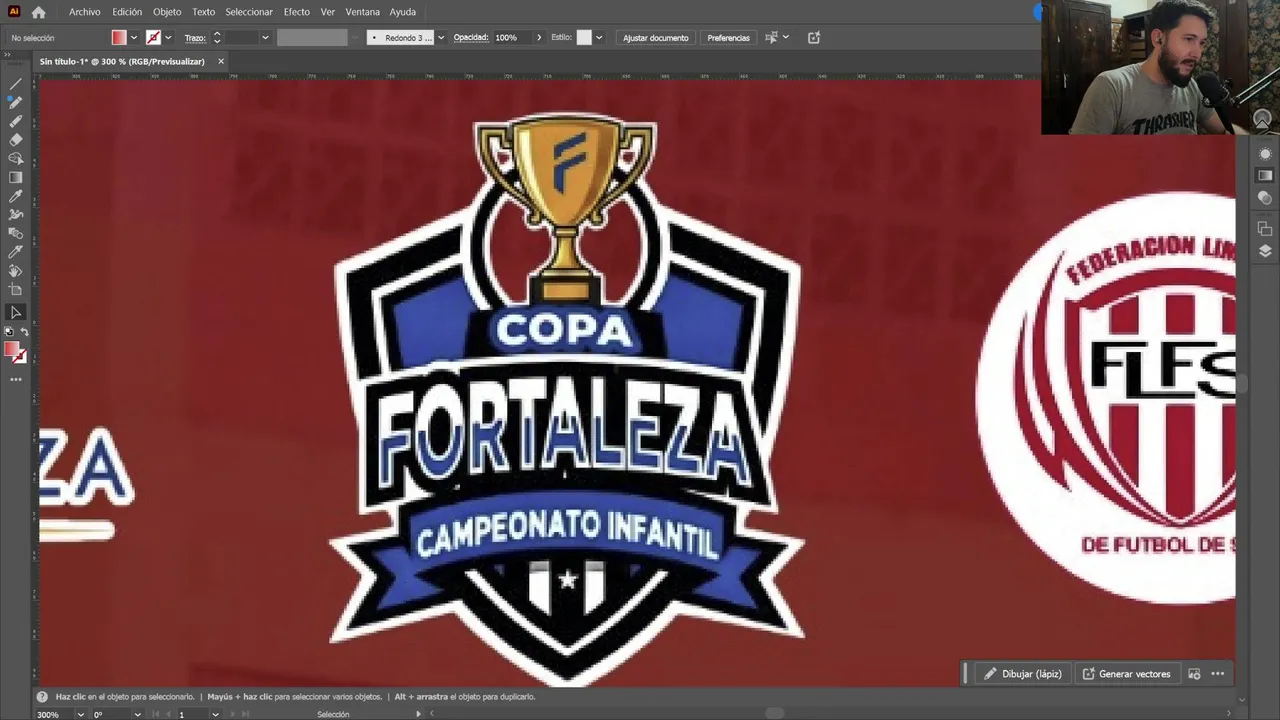Select the Puppet Warp tool
1280x720 pixels.
pos(15,215)
